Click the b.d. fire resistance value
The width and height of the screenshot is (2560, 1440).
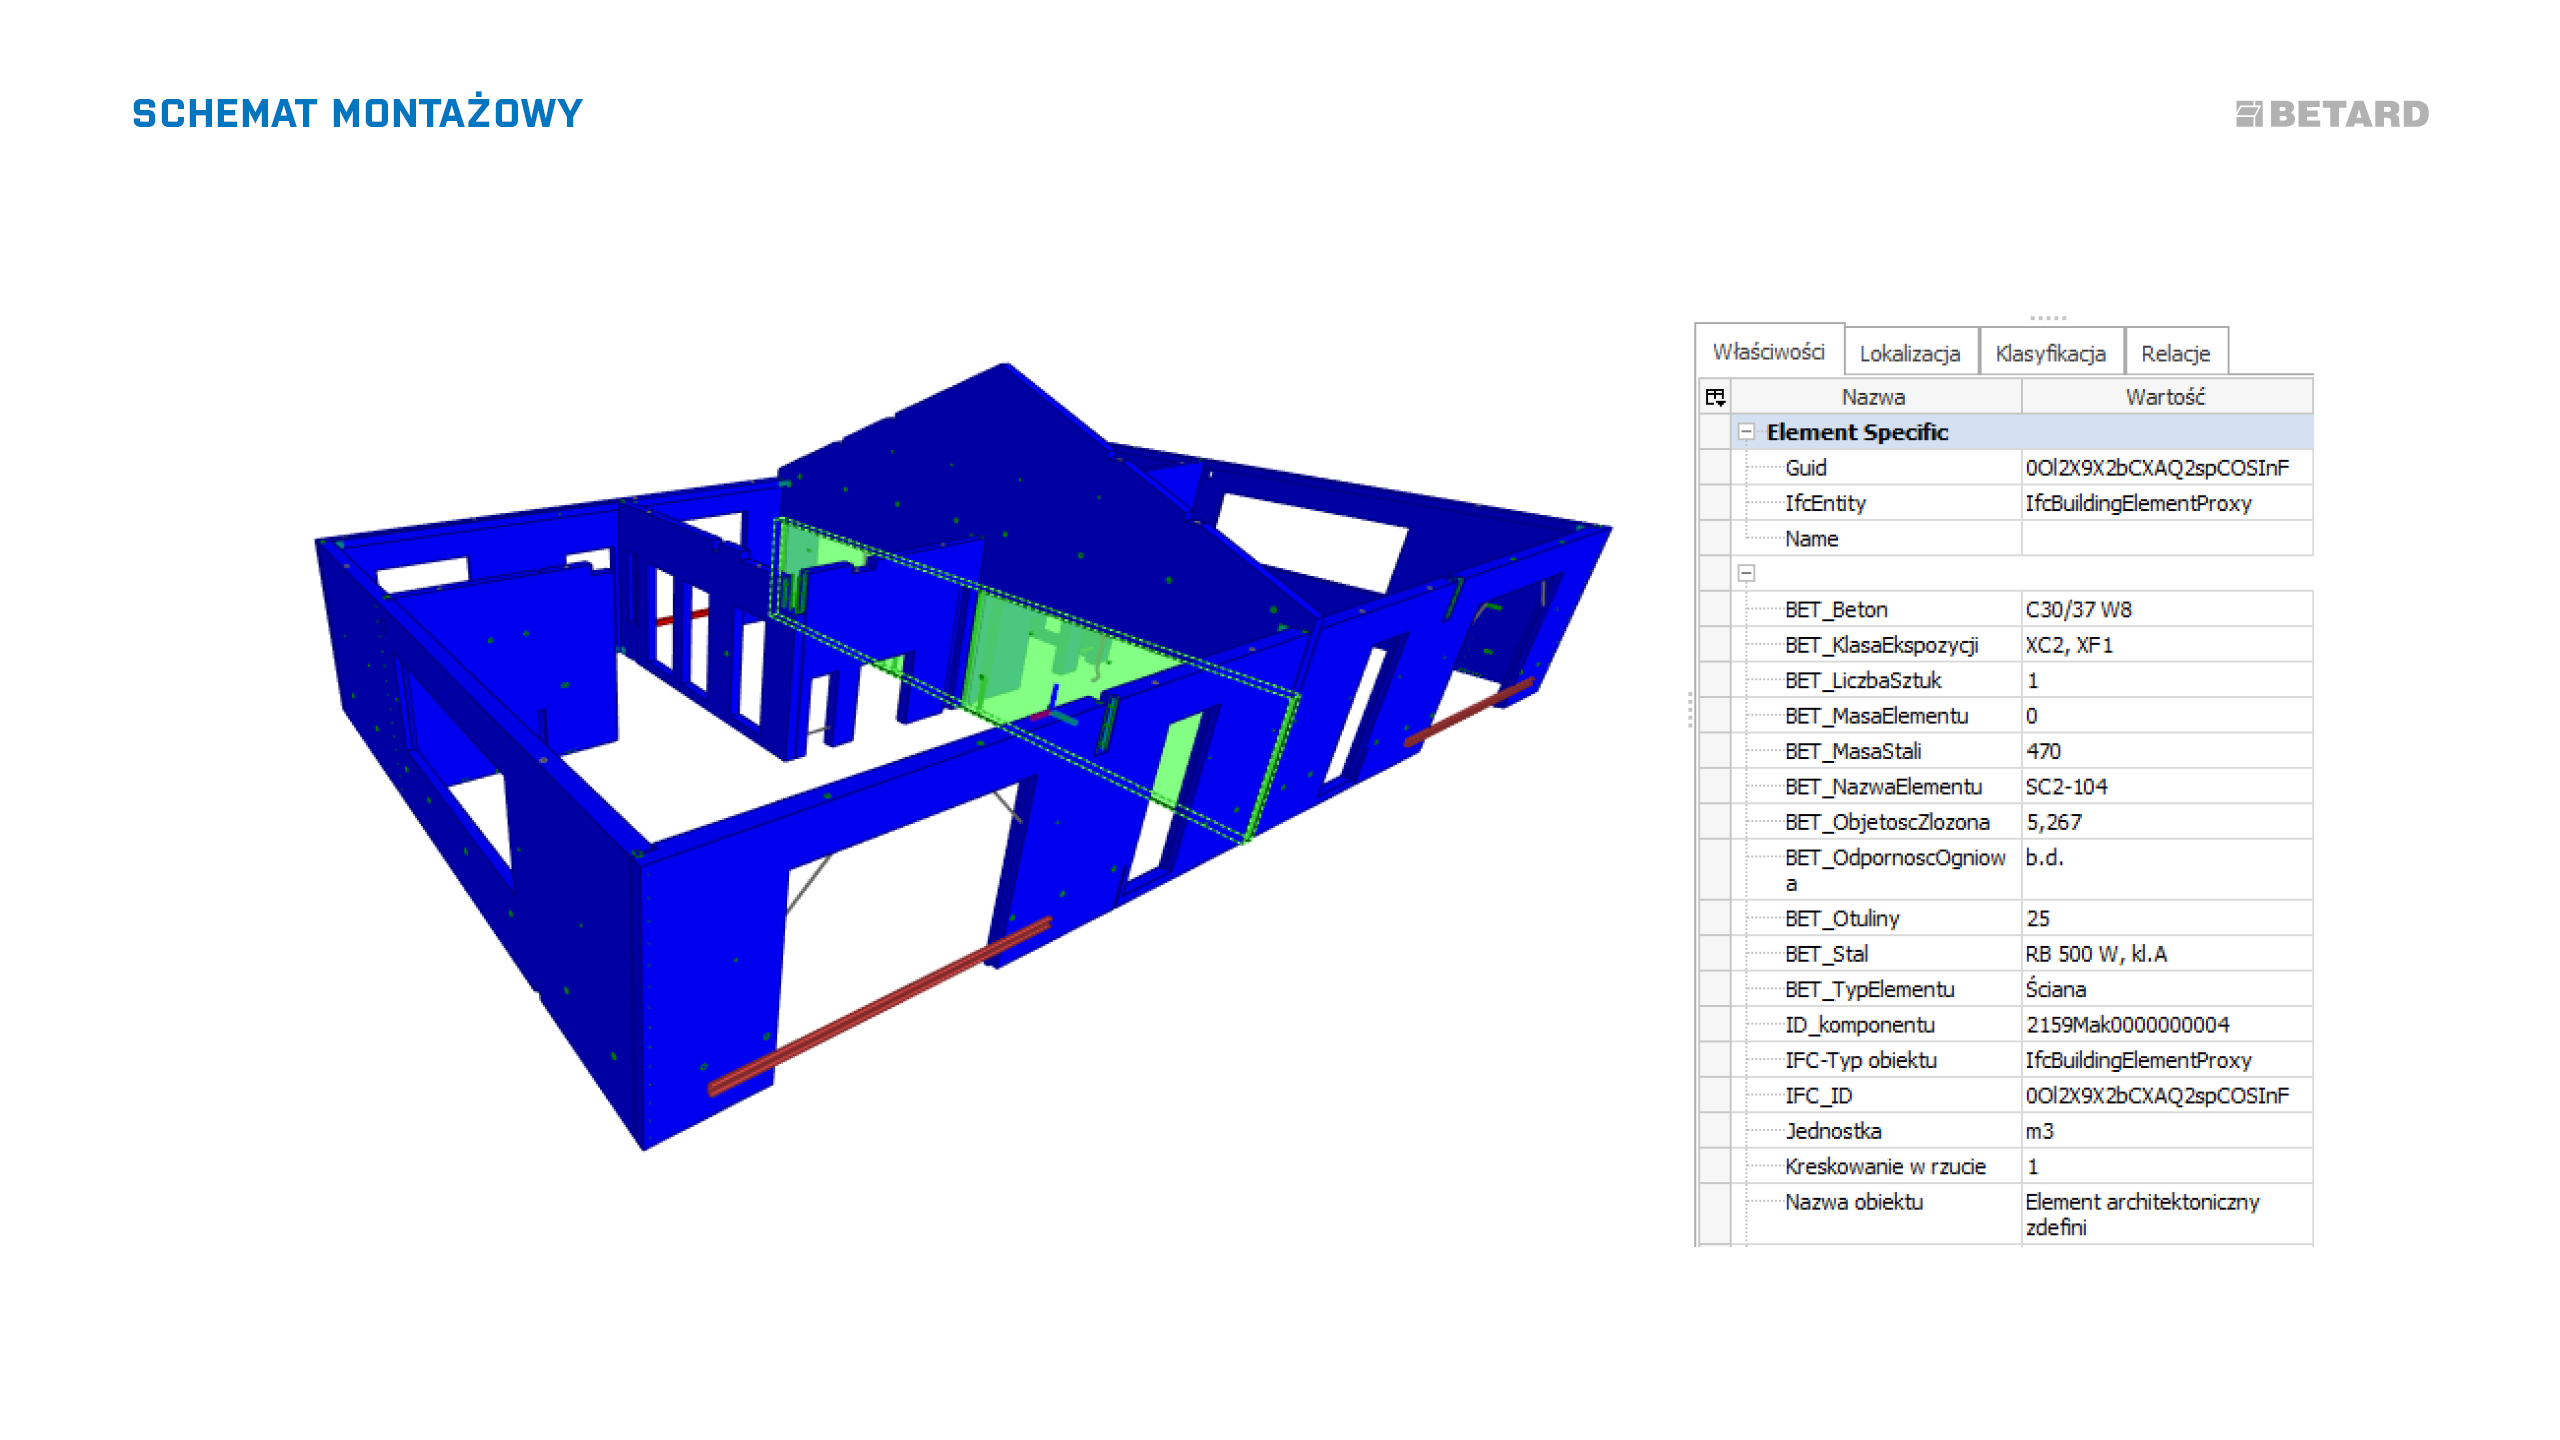(x=2044, y=858)
